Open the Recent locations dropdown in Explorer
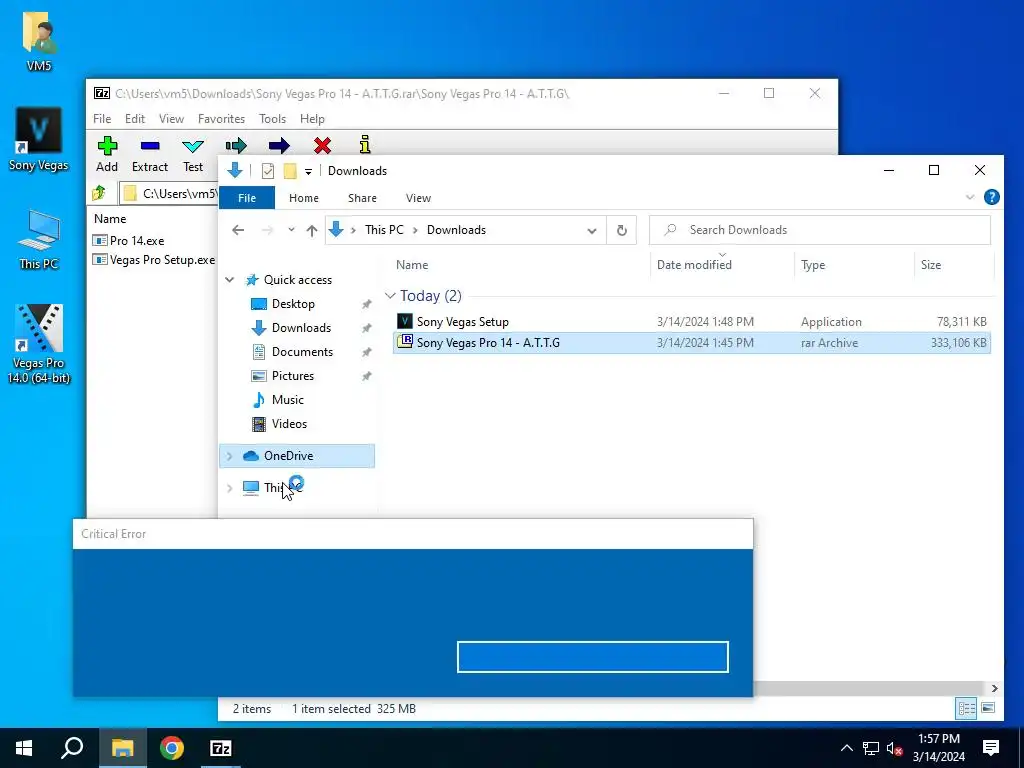1024x768 pixels. pos(291,230)
